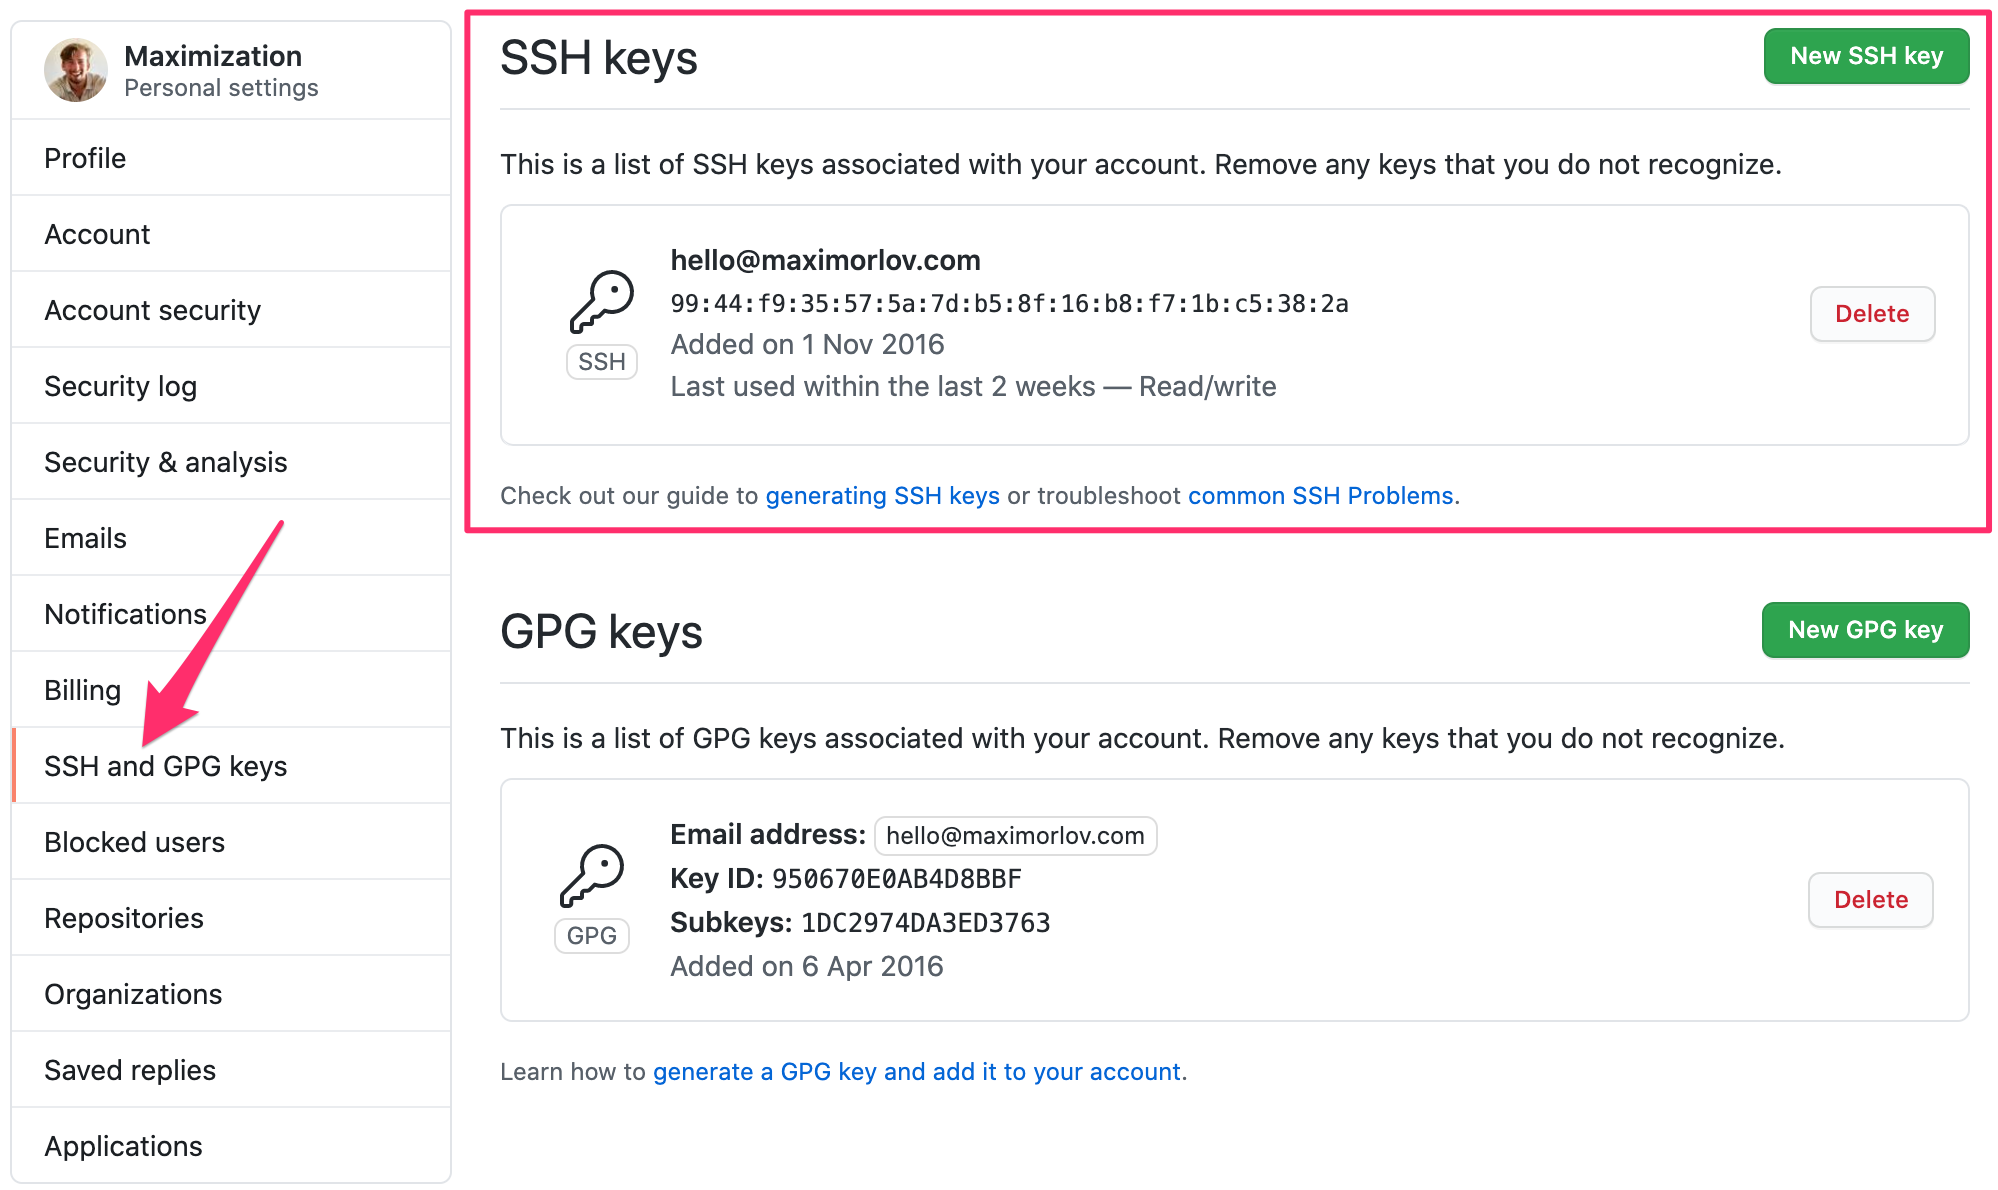Image resolution: width=1998 pixels, height=1190 pixels.
Task: Click Delete for the GPG key entry
Action: [x=1872, y=900]
